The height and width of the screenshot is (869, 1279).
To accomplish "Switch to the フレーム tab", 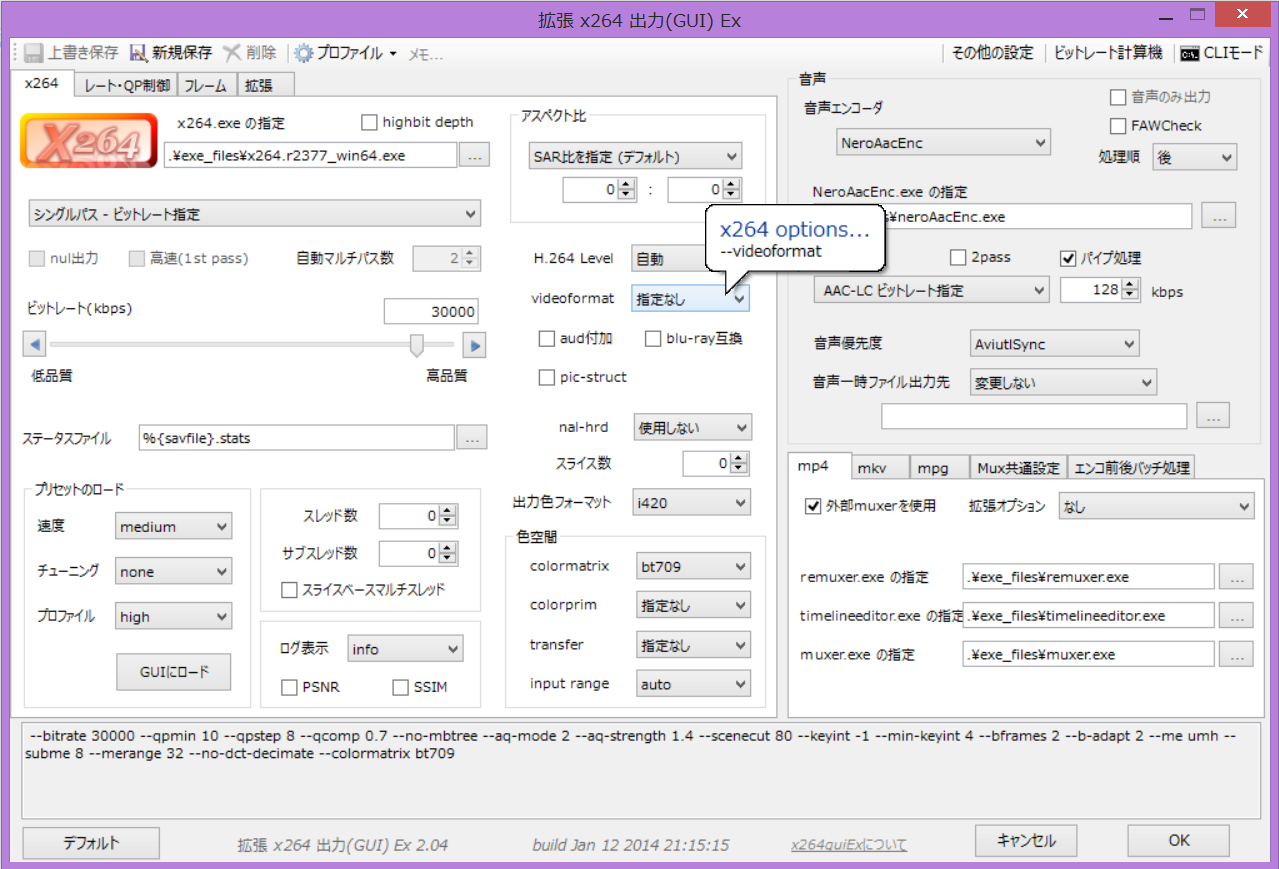I will click(x=207, y=85).
